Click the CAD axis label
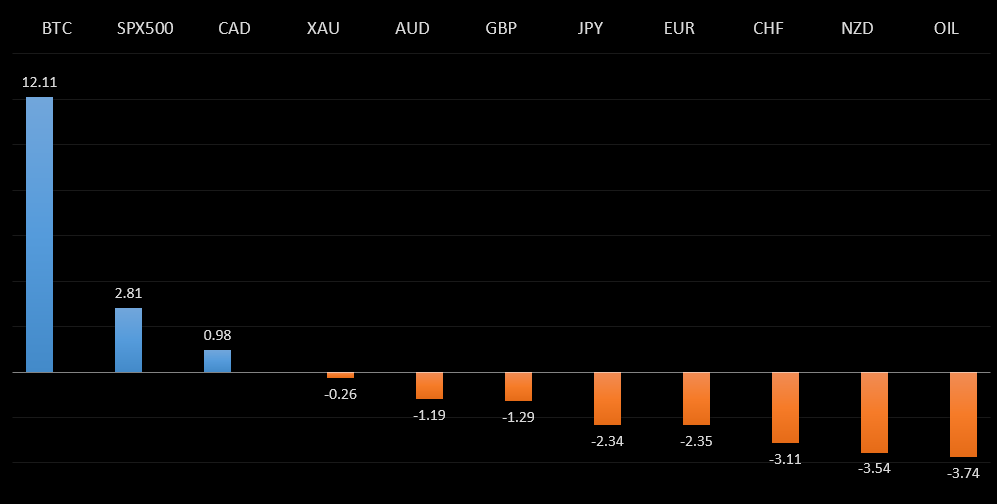Viewport: 997px width, 504px height. pyautogui.click(x=234, y=28)
